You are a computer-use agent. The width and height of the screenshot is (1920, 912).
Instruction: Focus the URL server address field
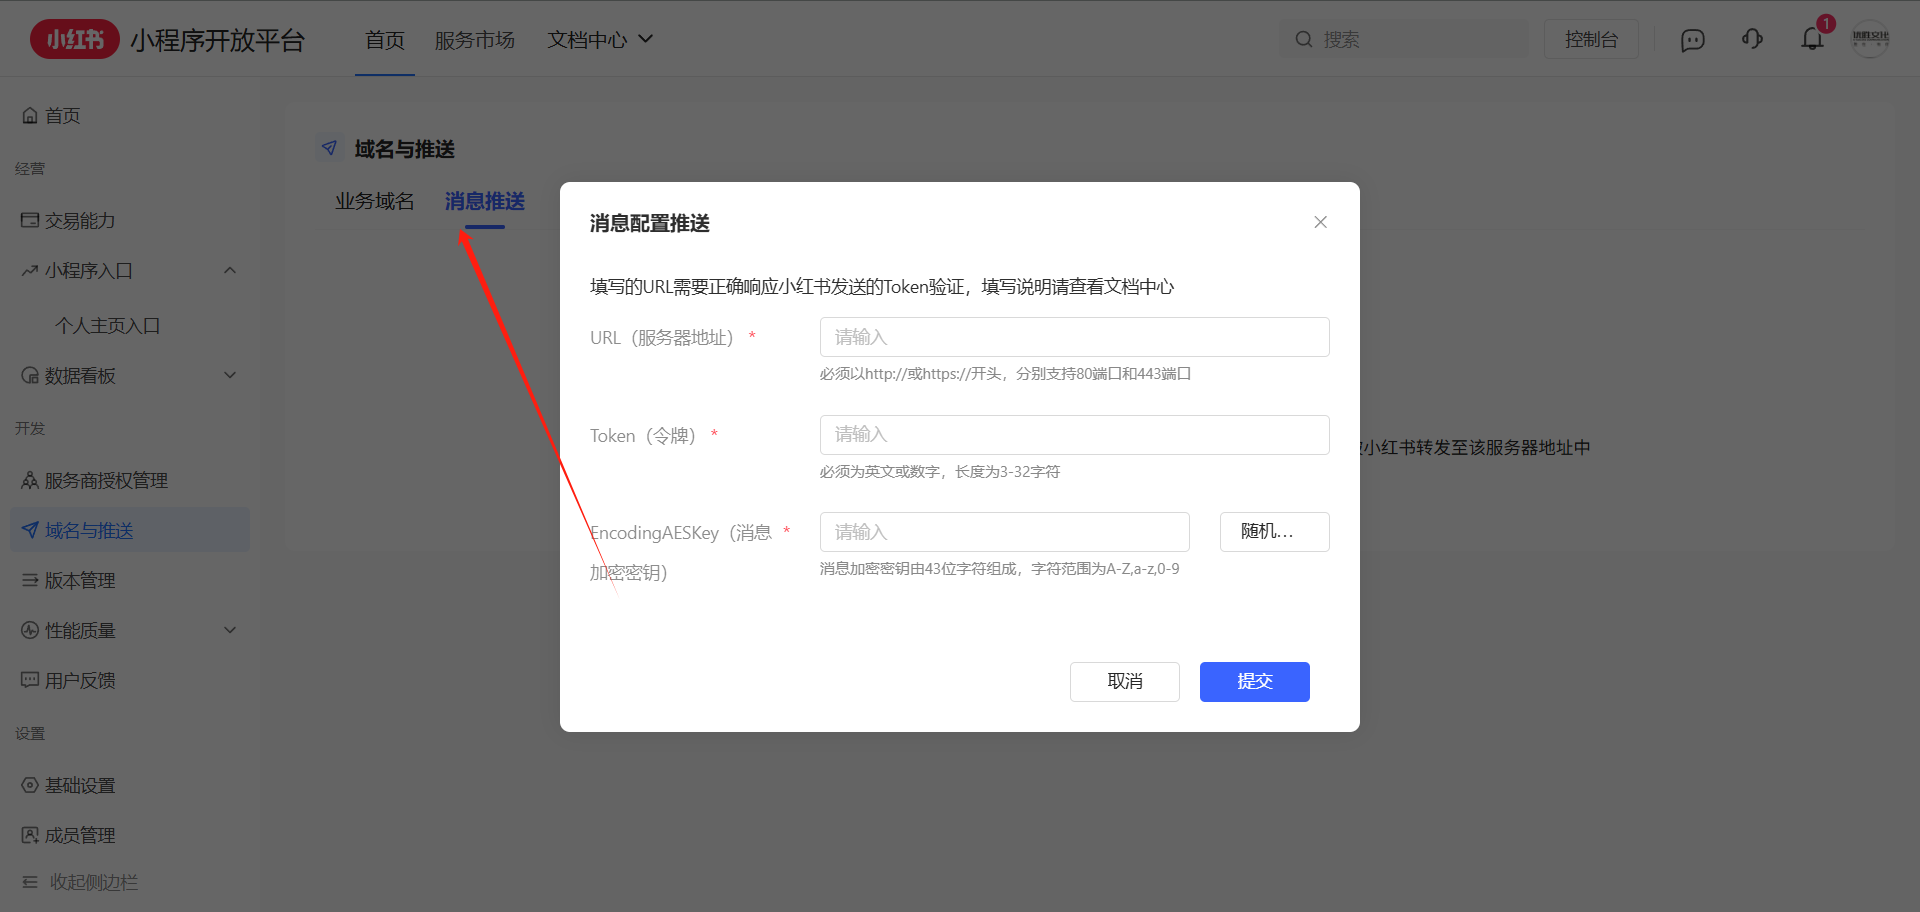[x=1074, y=337]
